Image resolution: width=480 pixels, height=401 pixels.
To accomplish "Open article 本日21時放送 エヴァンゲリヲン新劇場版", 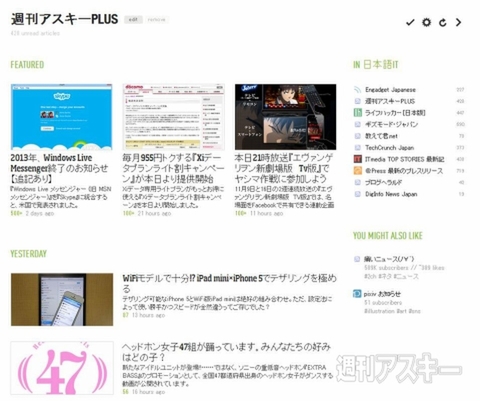I will tap(284, 168).
